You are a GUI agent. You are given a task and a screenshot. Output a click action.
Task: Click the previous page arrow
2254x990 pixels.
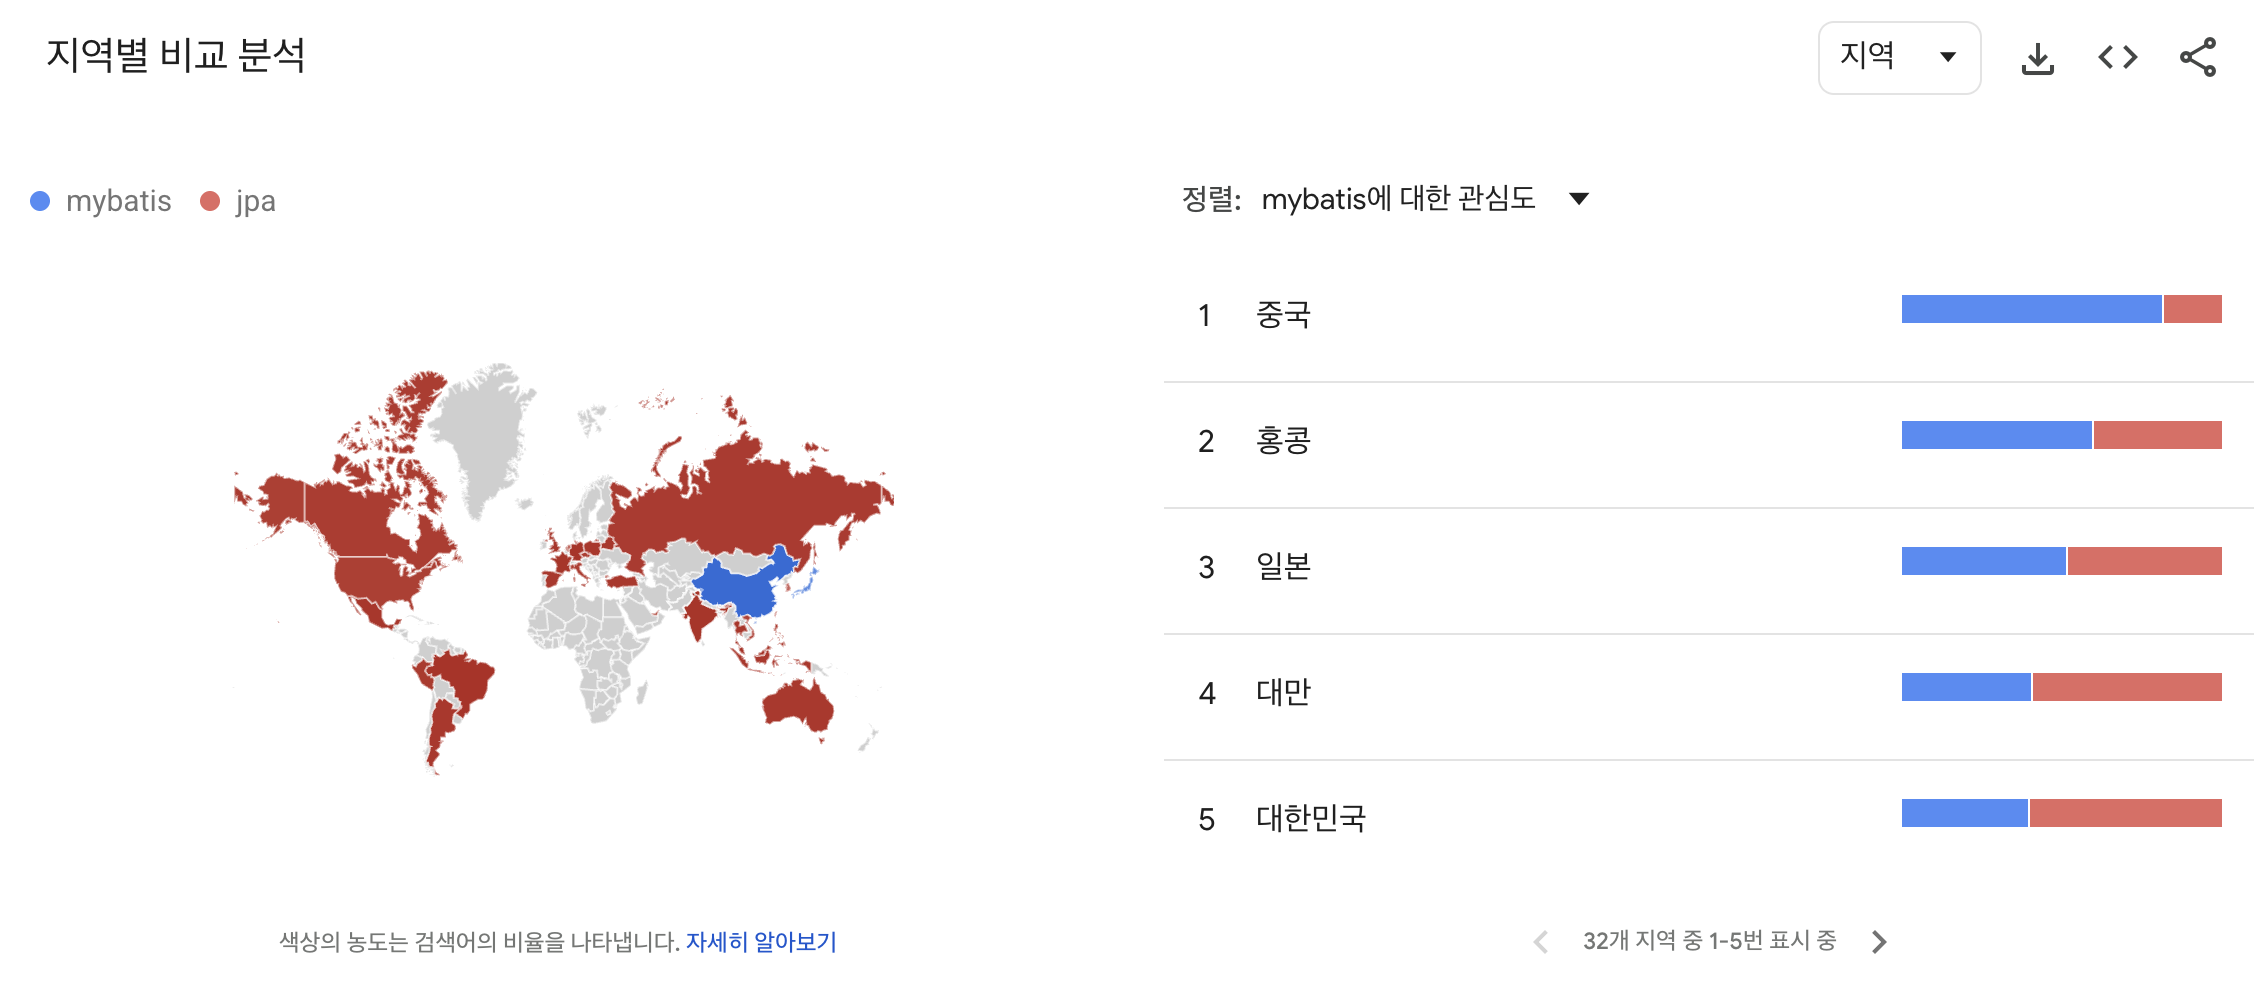coord(1541,941)
